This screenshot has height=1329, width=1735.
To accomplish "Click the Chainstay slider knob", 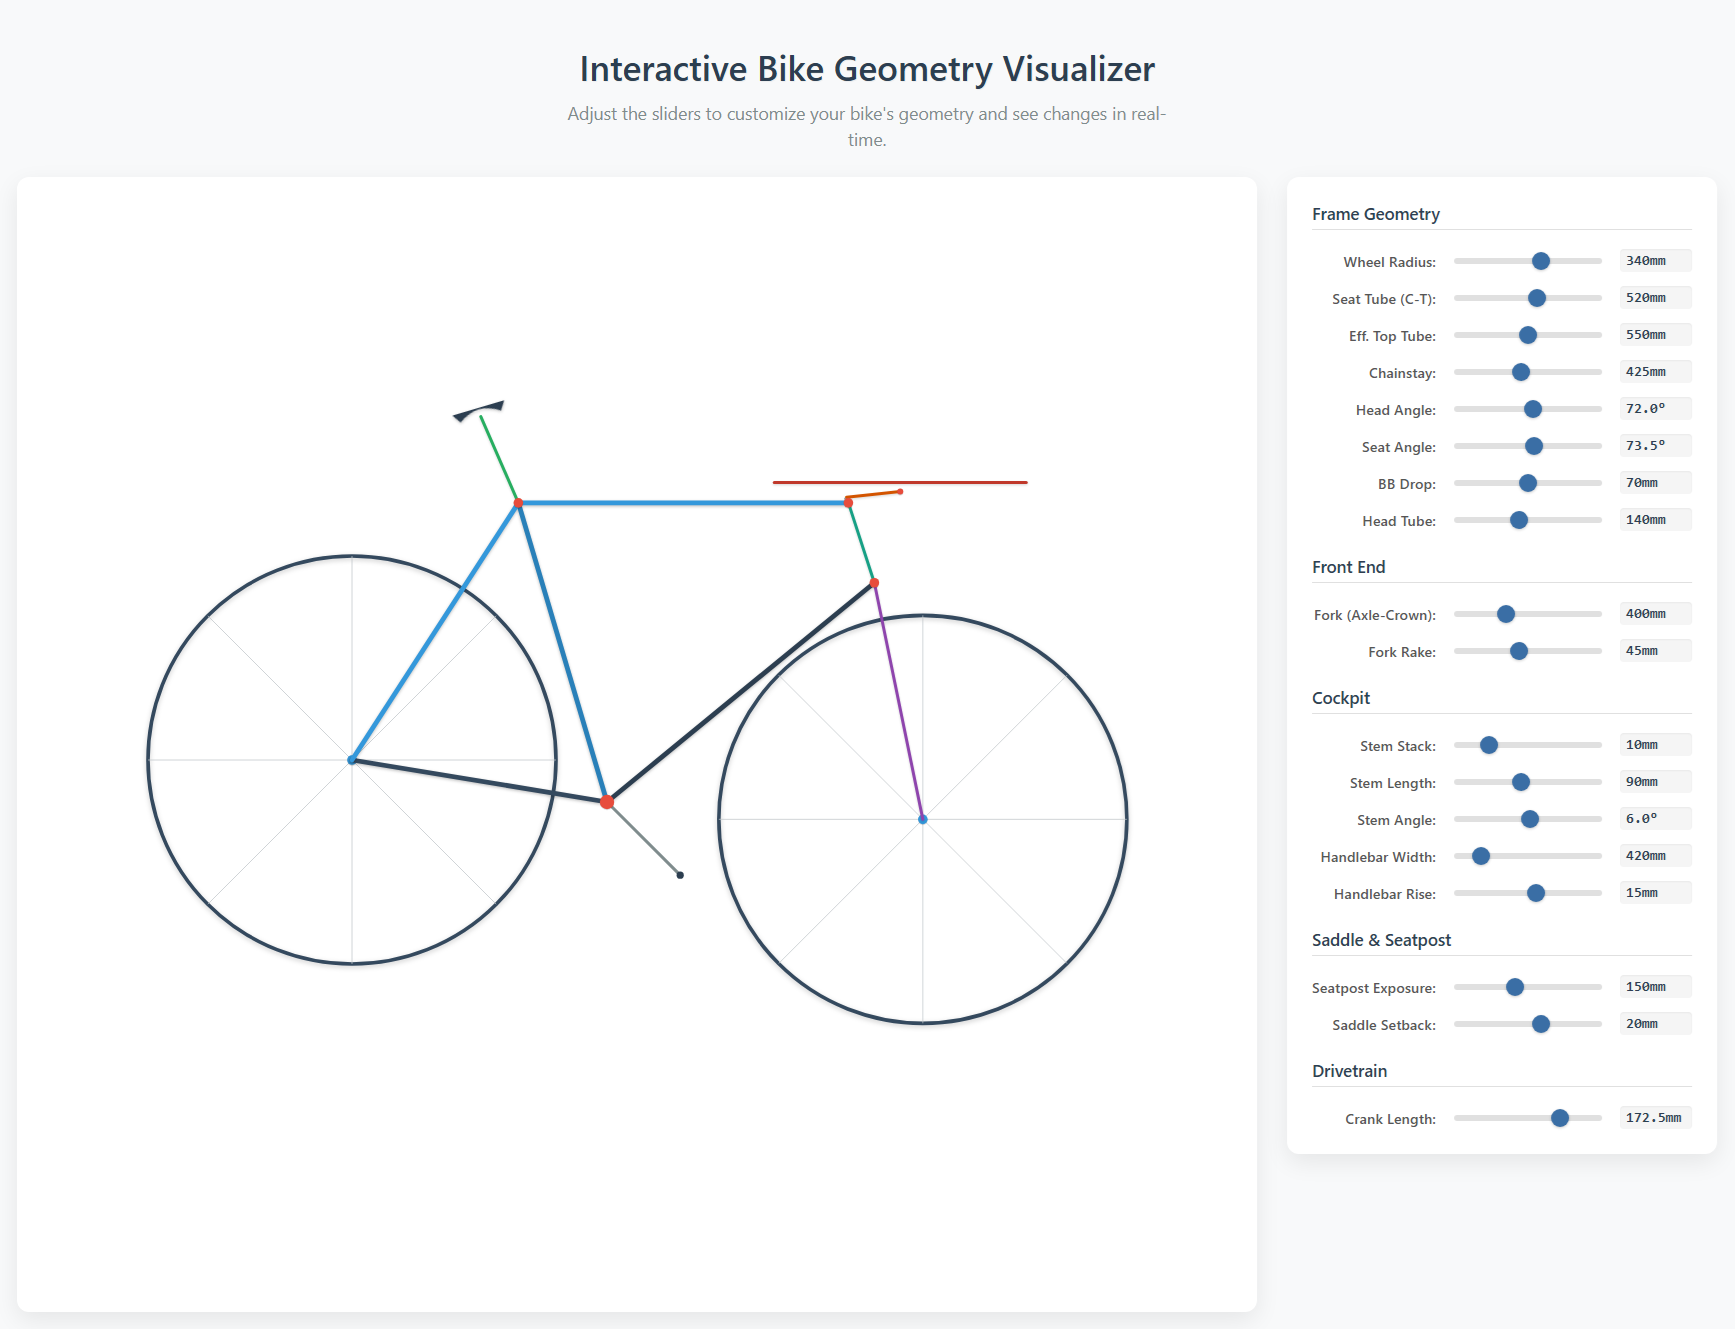I will (1521, 372).
